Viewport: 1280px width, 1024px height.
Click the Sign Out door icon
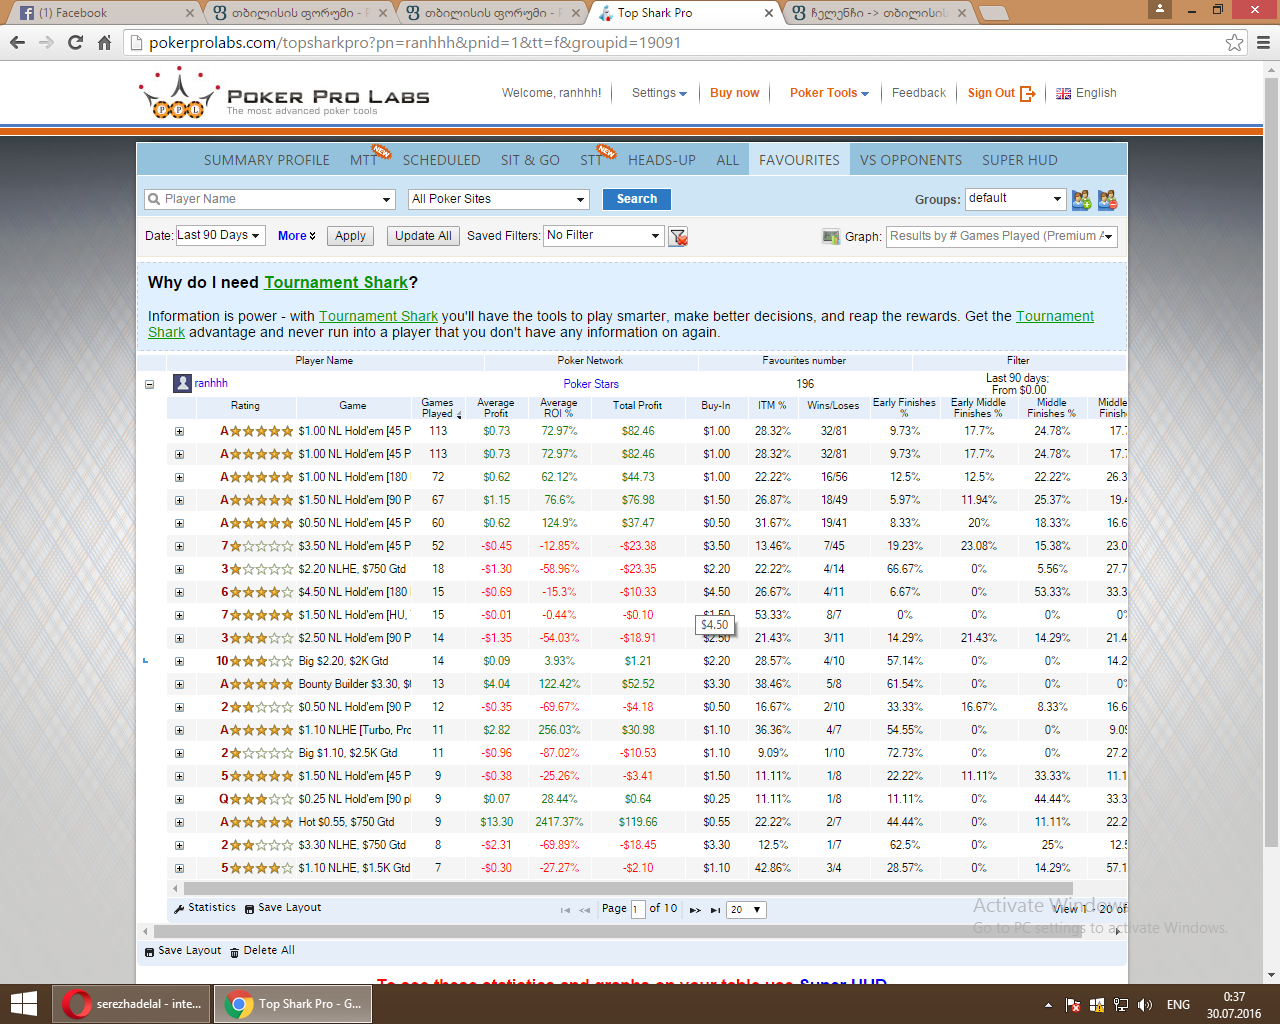pyautogui.click(x=1028, y=93)
